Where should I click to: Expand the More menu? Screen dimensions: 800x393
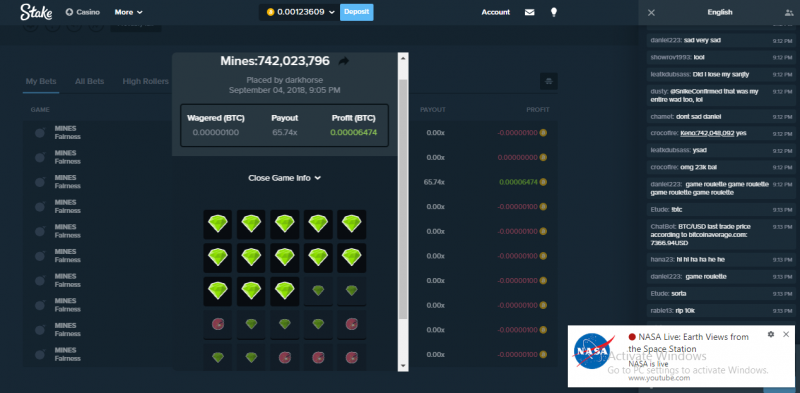point(129,12)
